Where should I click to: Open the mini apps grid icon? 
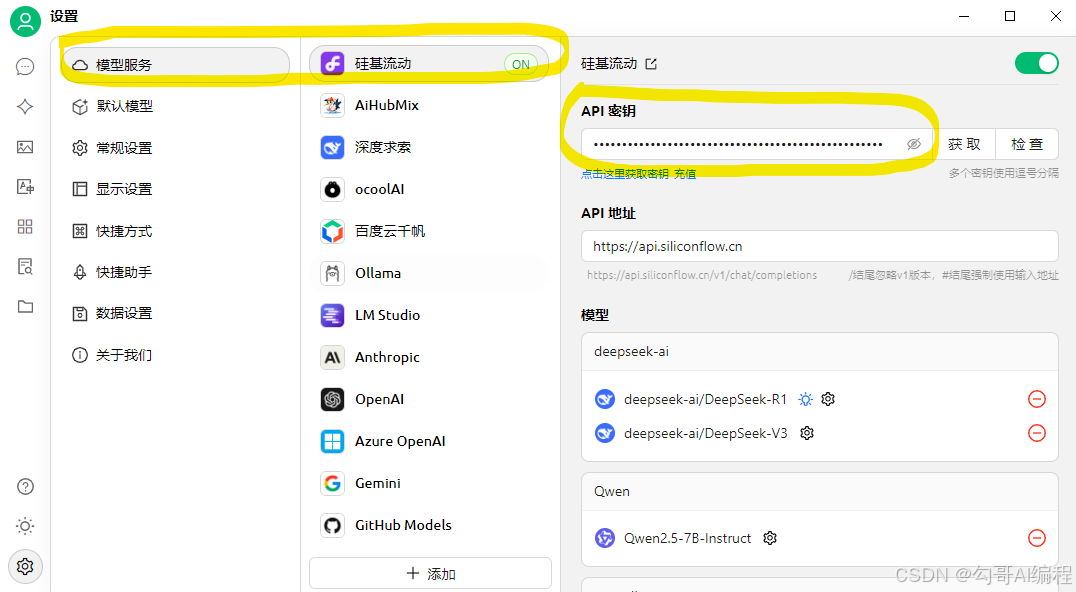tap(25, 226)
